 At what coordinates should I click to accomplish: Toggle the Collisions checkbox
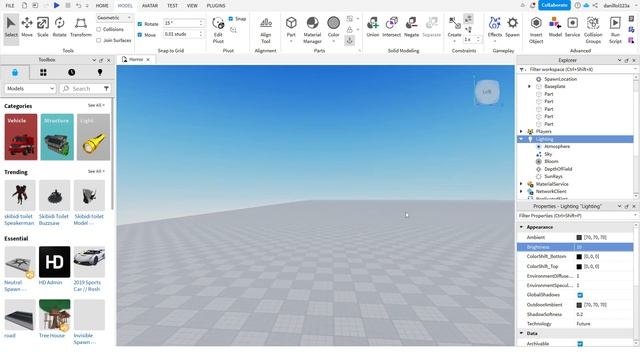[98, 29]
